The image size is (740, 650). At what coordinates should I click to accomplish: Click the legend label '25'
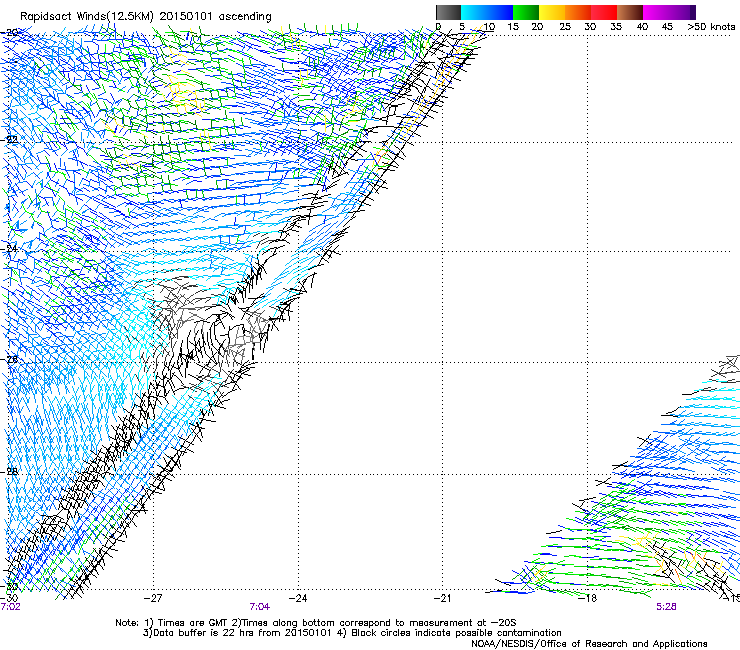pos(564,27)
